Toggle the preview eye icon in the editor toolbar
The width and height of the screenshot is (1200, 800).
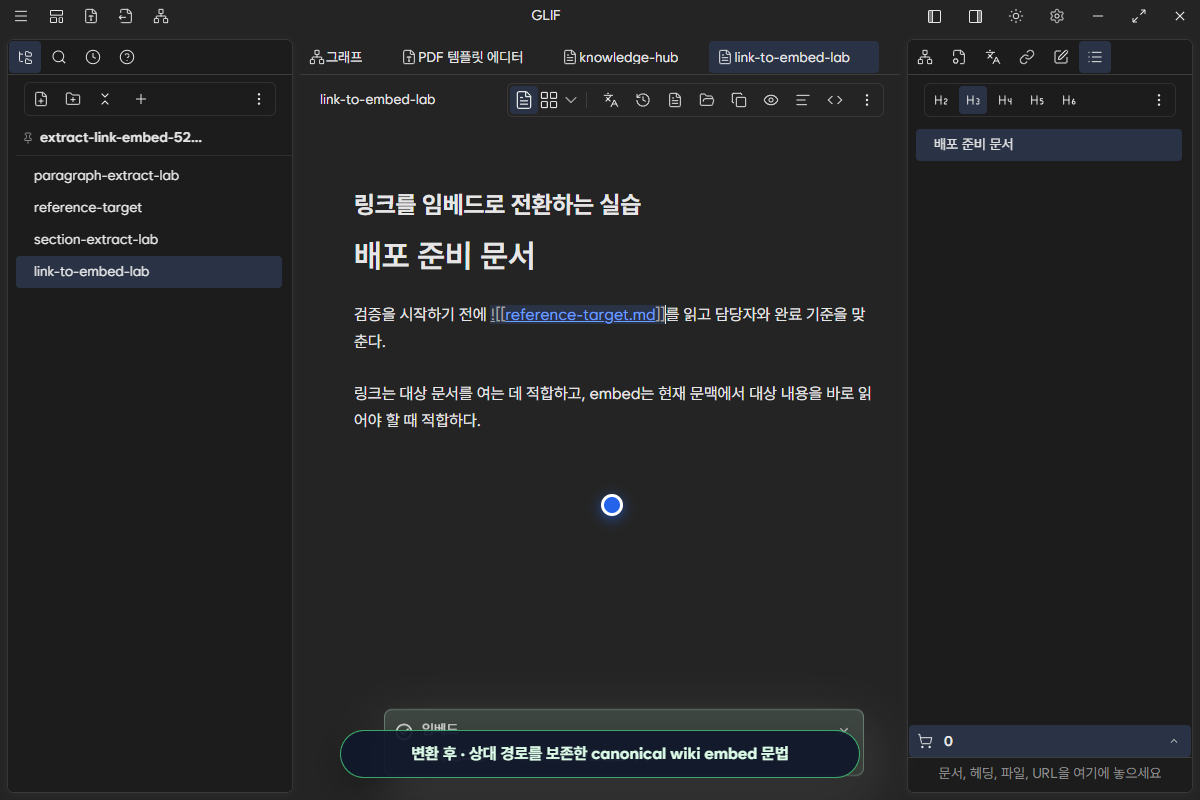pyautogui.click(x=771, y=100)
